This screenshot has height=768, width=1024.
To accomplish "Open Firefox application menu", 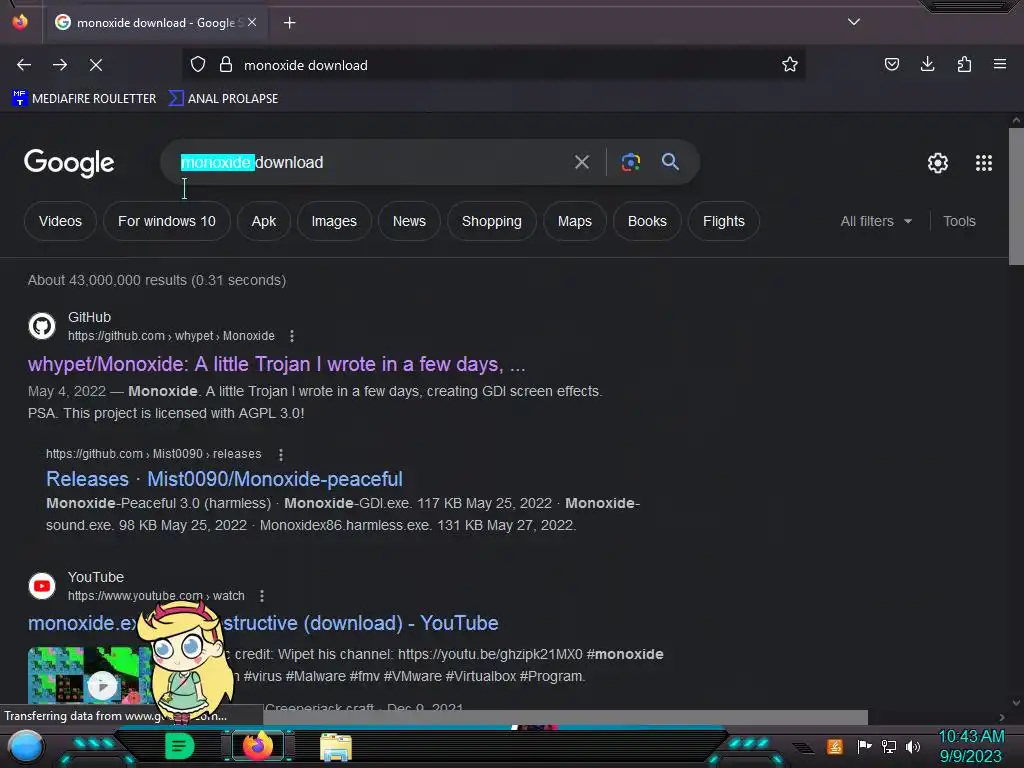I will point(999,64).
